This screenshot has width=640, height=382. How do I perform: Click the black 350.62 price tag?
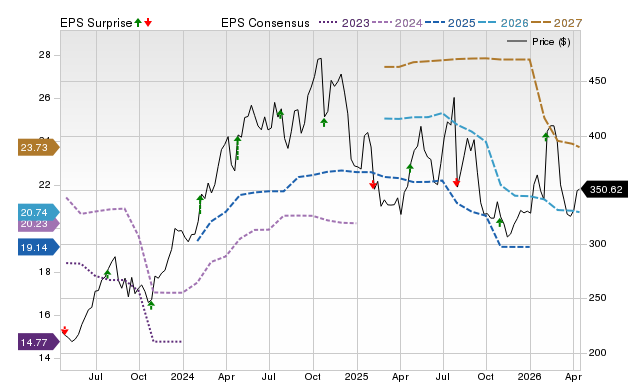[x=604, y=189]
